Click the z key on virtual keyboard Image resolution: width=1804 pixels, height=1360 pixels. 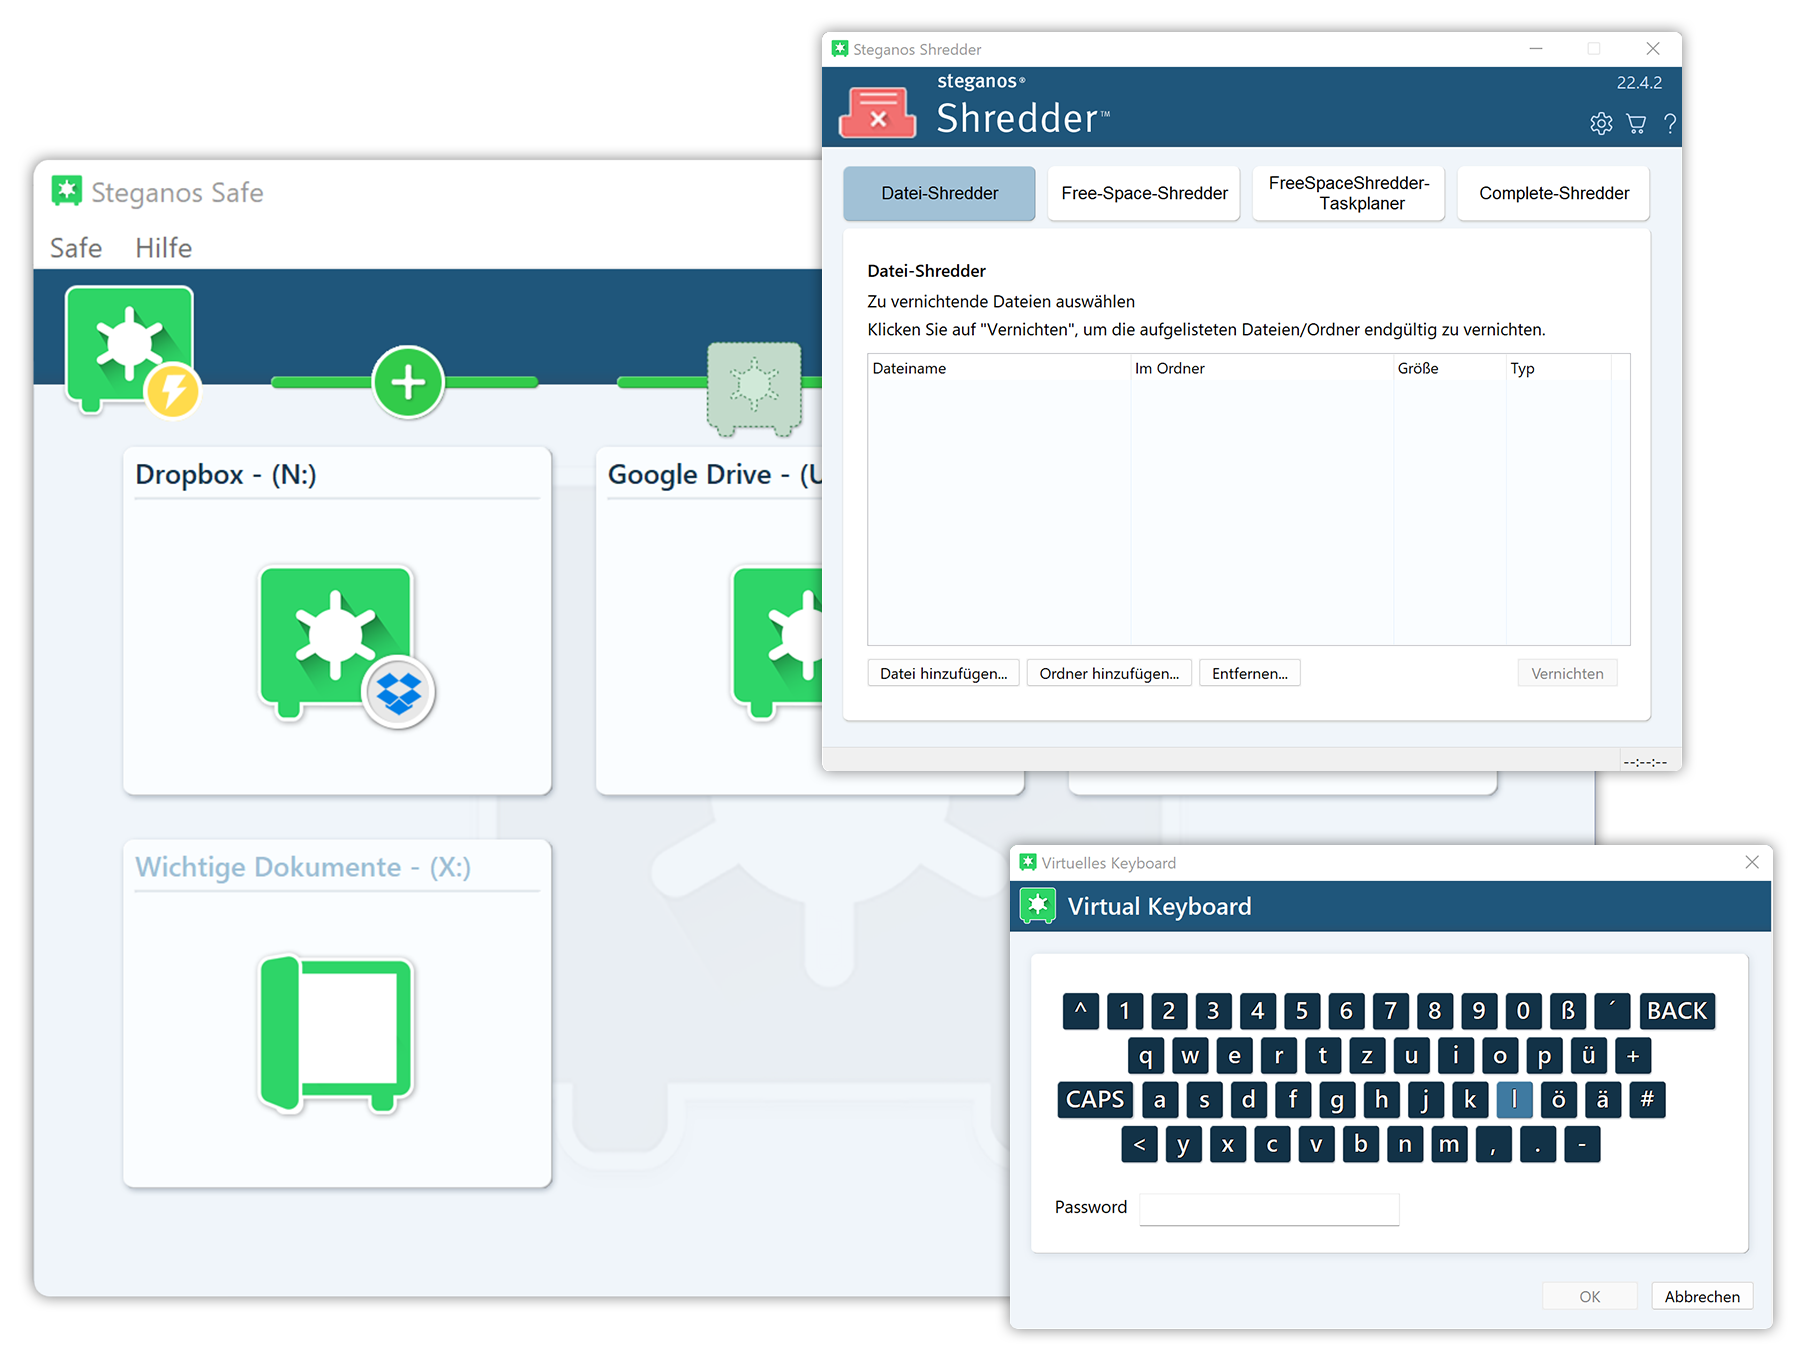click(1367, 1055)
